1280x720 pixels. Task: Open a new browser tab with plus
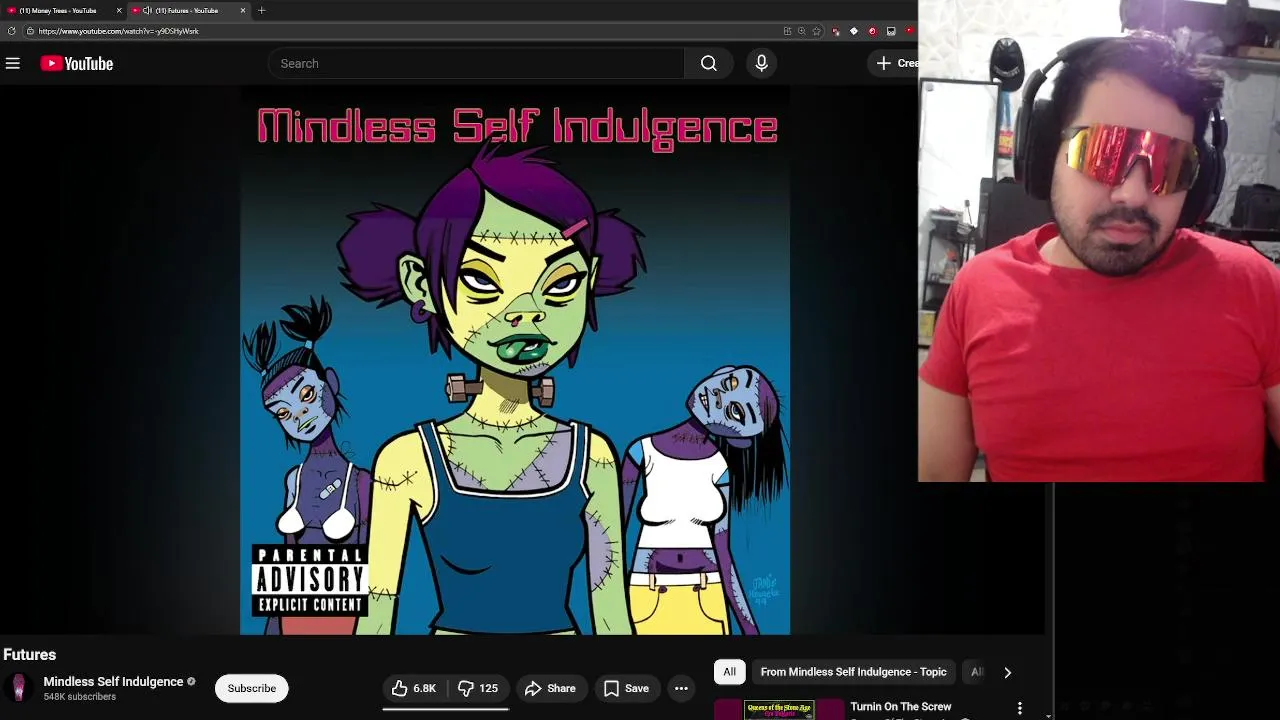[261, 10]
